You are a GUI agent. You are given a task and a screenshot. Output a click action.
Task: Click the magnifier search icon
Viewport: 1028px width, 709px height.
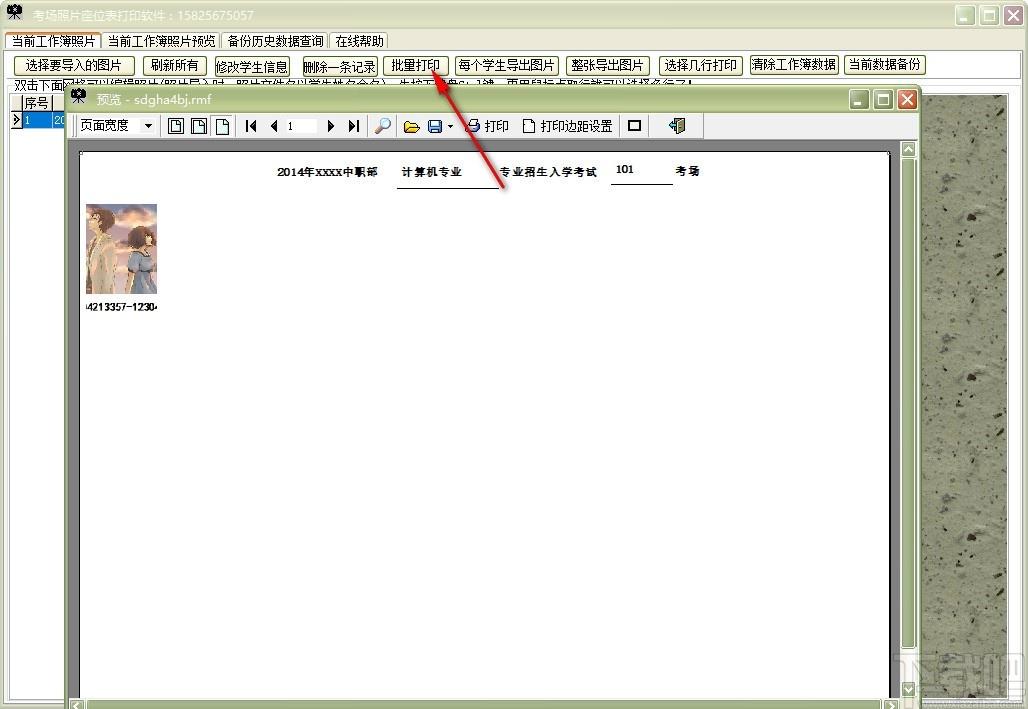(382, 126)
